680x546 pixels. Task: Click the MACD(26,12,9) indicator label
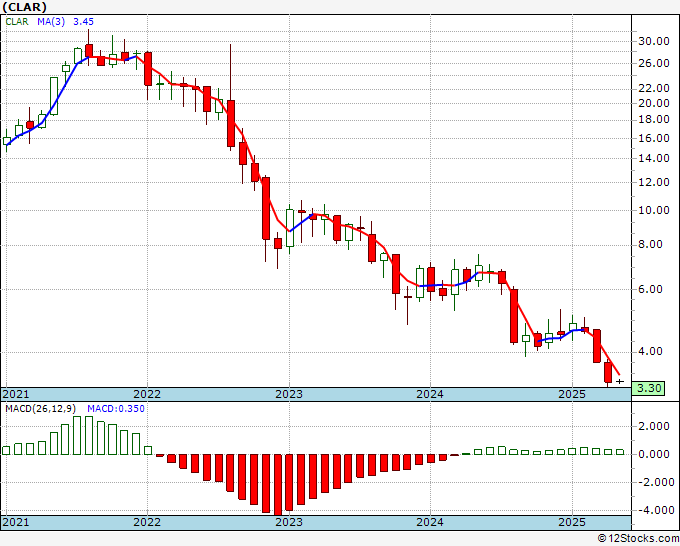pyautogui.click(x=40, y=409)
